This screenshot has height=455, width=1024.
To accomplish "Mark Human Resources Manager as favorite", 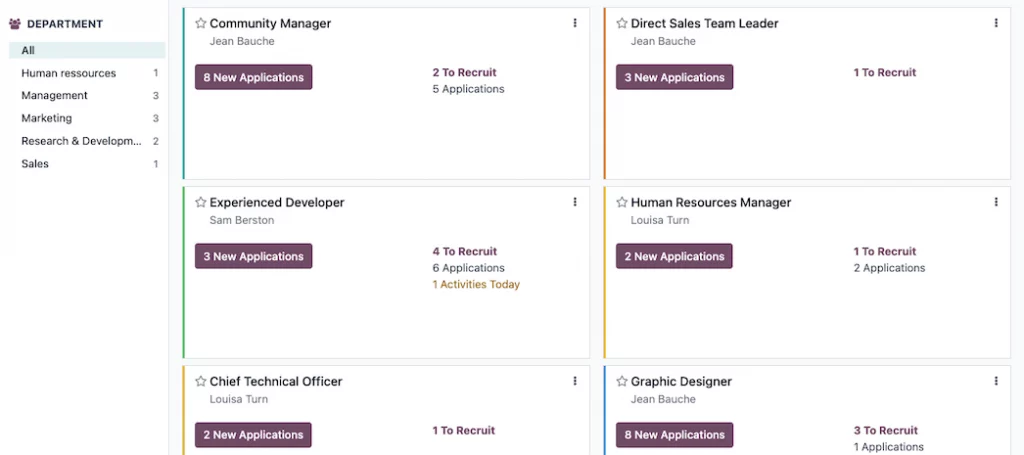I will [622, 202].
